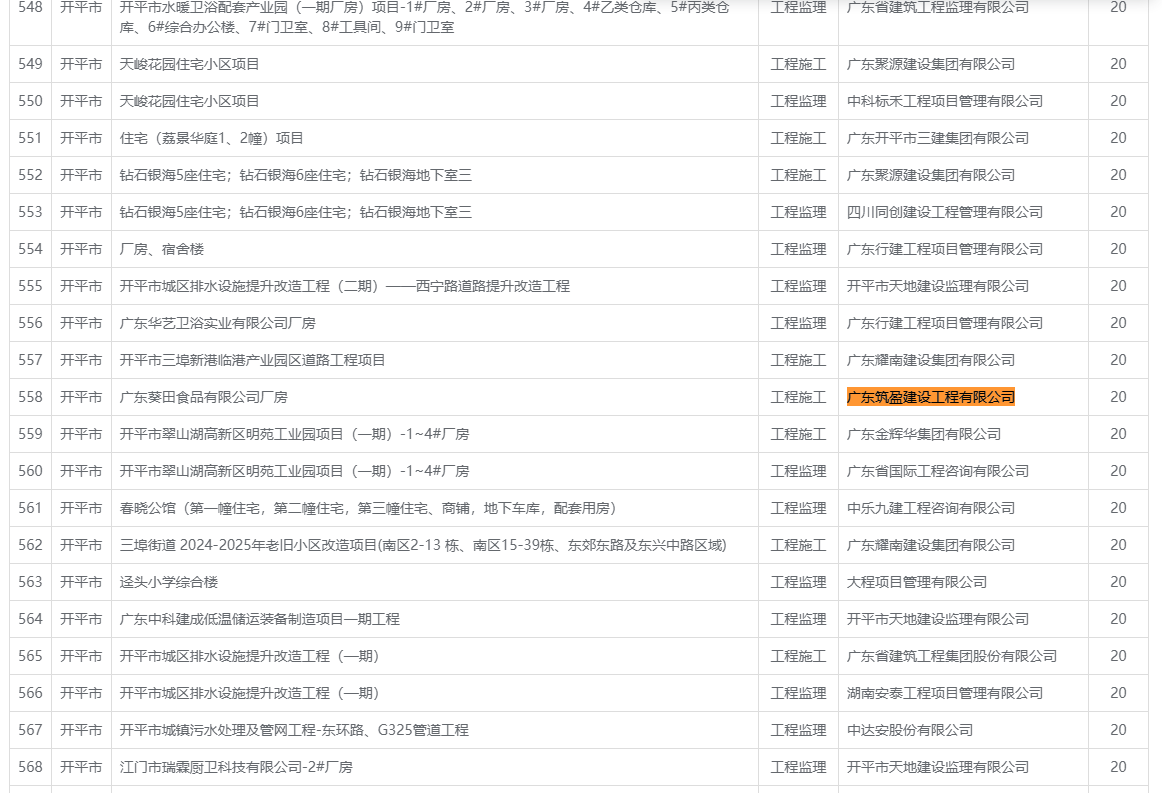1162x793 pixels.
Task: Select 中达安股份有限公司 cell
Action: tap(910, 731)
